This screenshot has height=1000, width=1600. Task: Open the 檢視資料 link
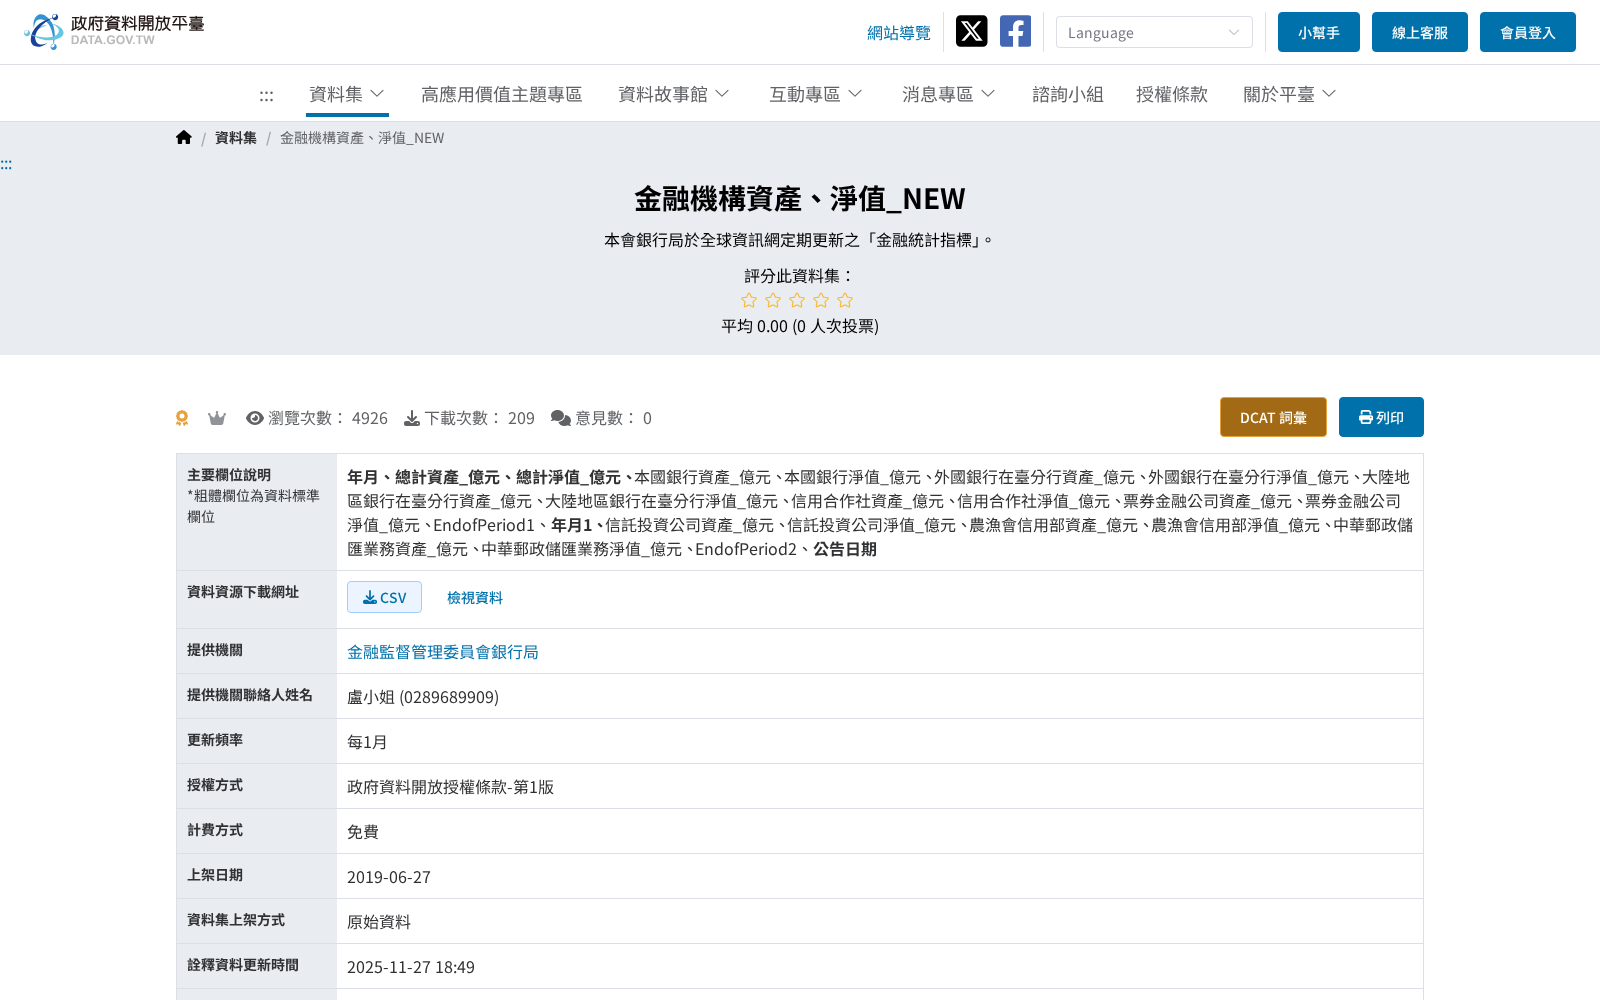[x=475, y=597]
